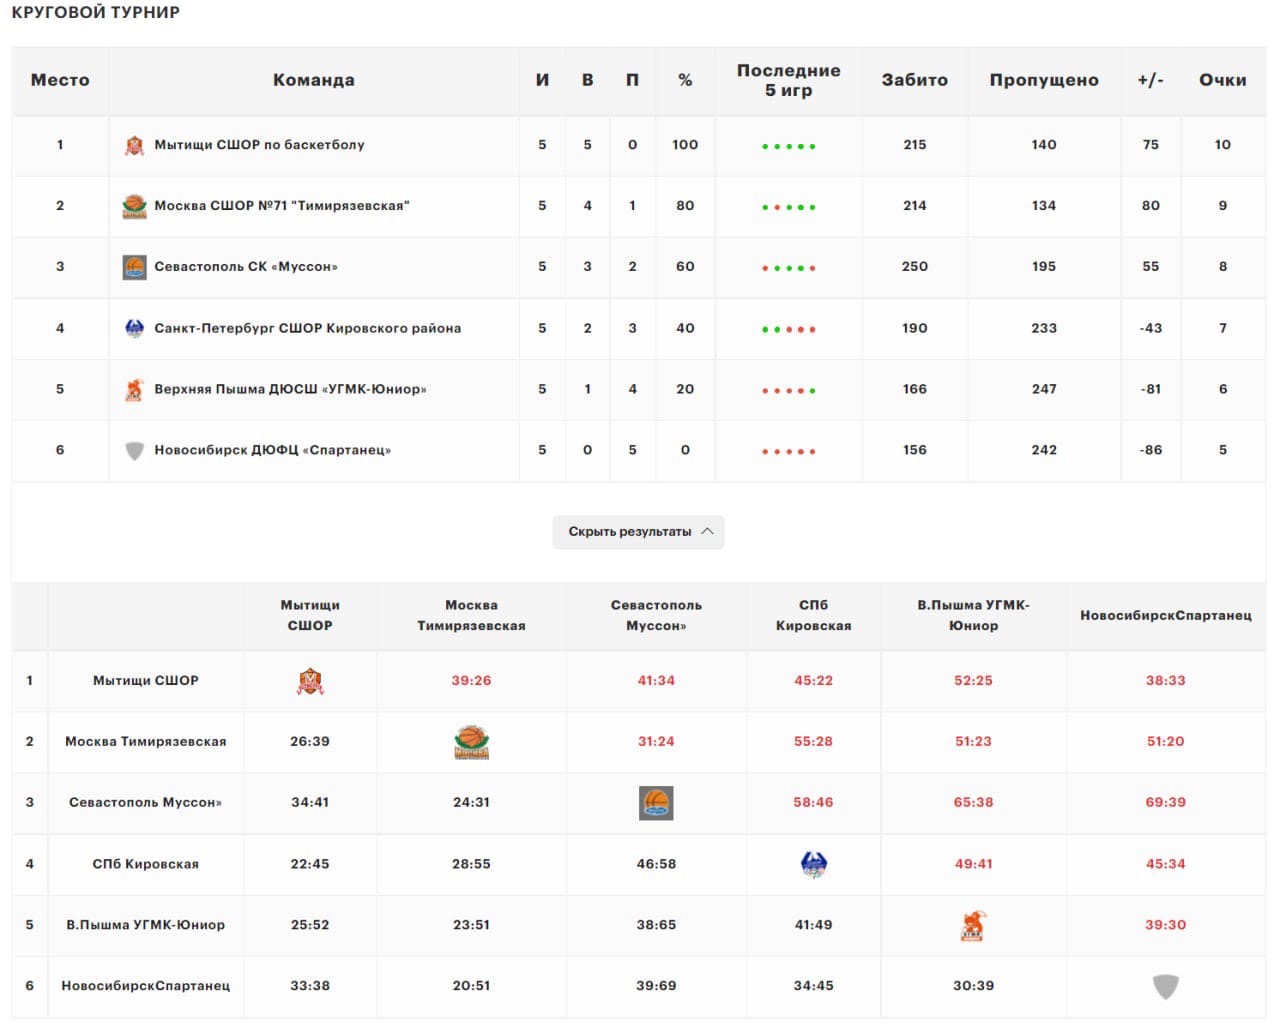Click points value 10 for Мытищи СШОР

pyautogui.click(x=1223, y=145)
